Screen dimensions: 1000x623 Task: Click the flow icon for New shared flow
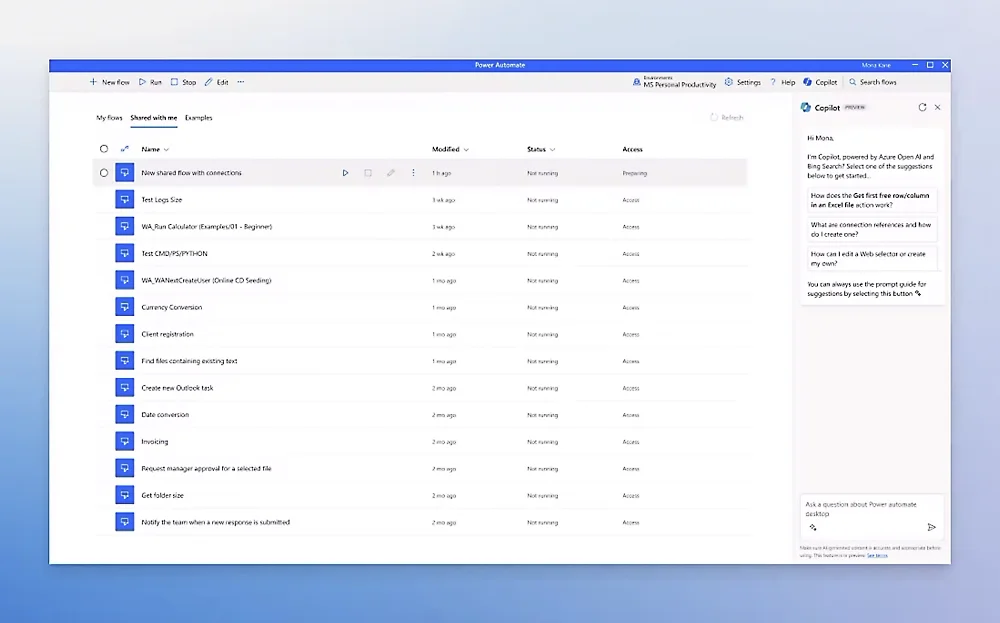tap(124, 173)
